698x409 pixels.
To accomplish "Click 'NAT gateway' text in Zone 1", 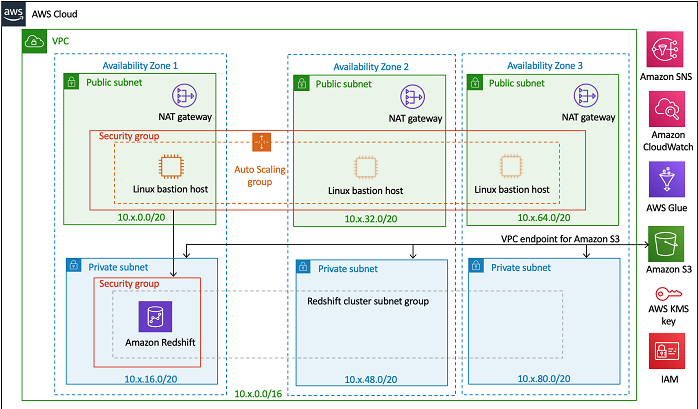I will [185, 117].
